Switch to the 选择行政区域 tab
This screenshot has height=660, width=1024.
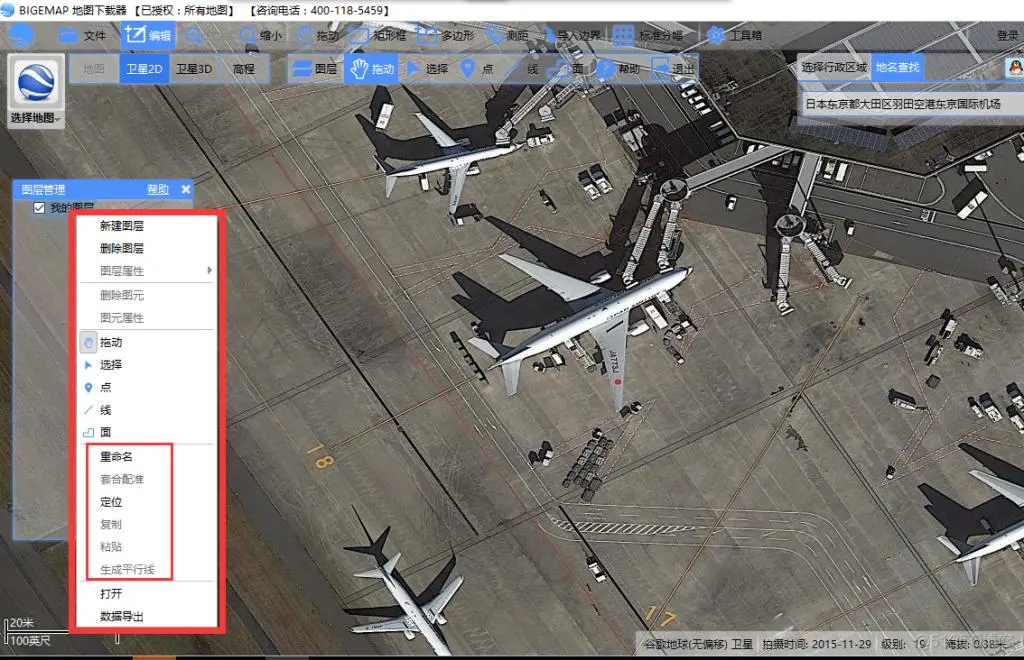pyautogui.click(x=834, y=67)
